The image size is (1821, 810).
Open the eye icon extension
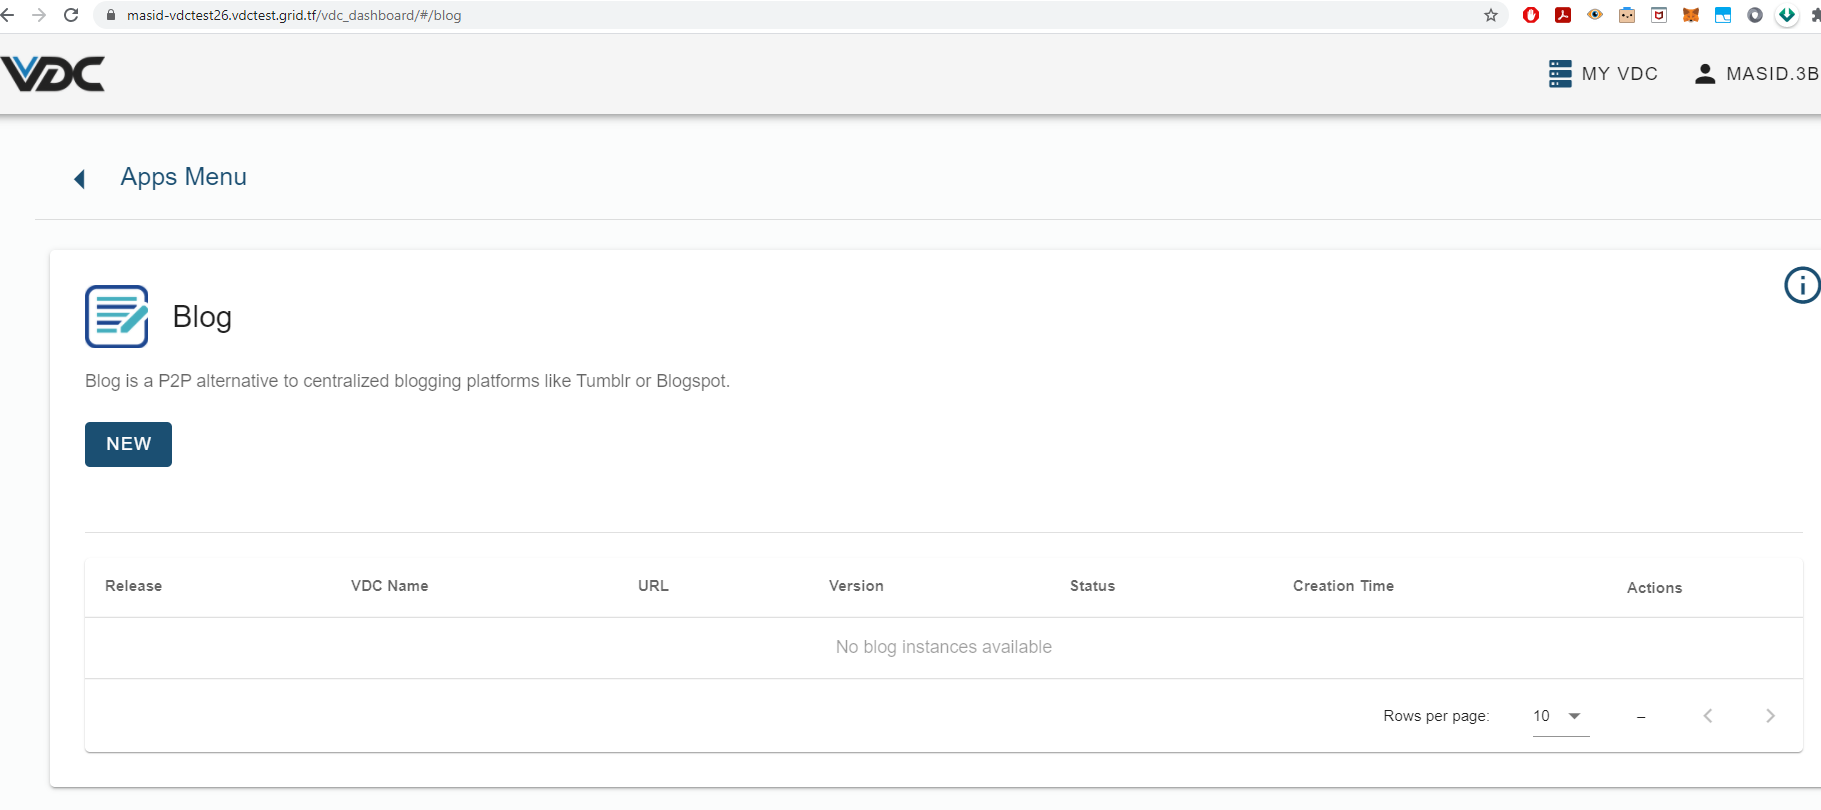click(x=1595, y=15)
